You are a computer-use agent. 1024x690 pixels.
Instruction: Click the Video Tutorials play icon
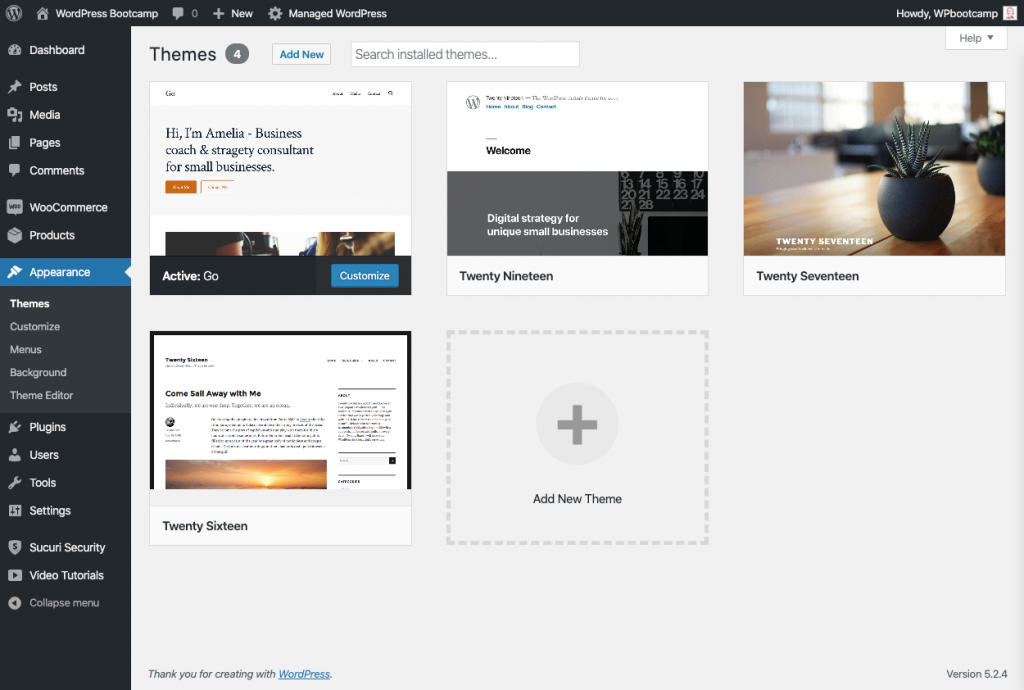click(x=14, y=575)
